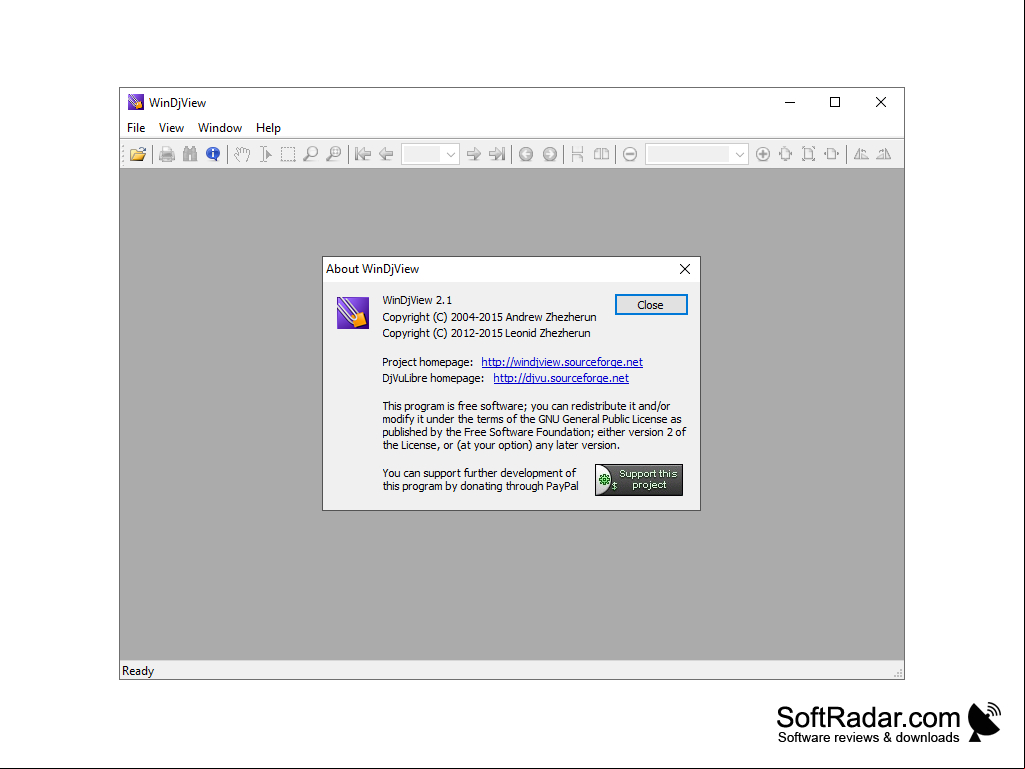This screenshot has width=1025, height=769.
Task: Click the round Back navigation button
Action: coord(526,154)
